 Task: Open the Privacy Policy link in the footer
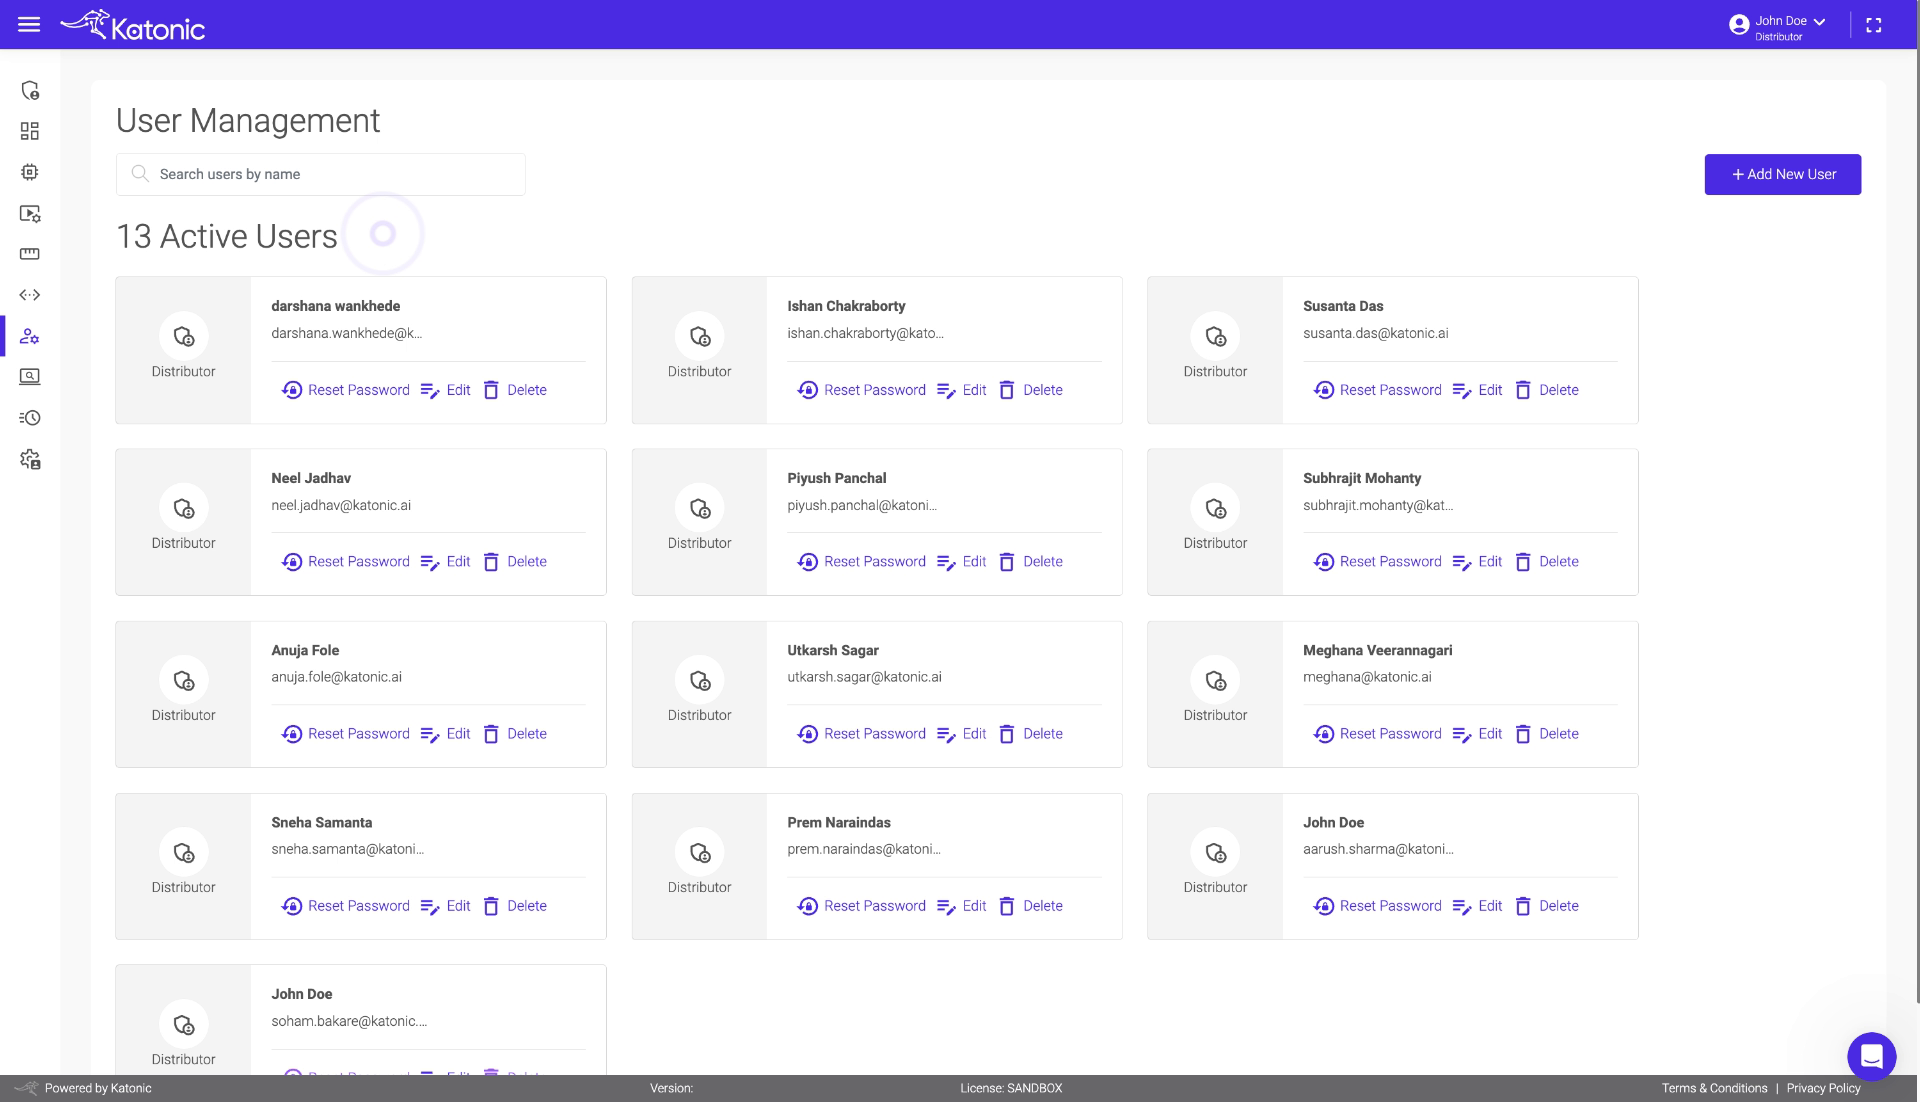(x=1822, y=1088)
